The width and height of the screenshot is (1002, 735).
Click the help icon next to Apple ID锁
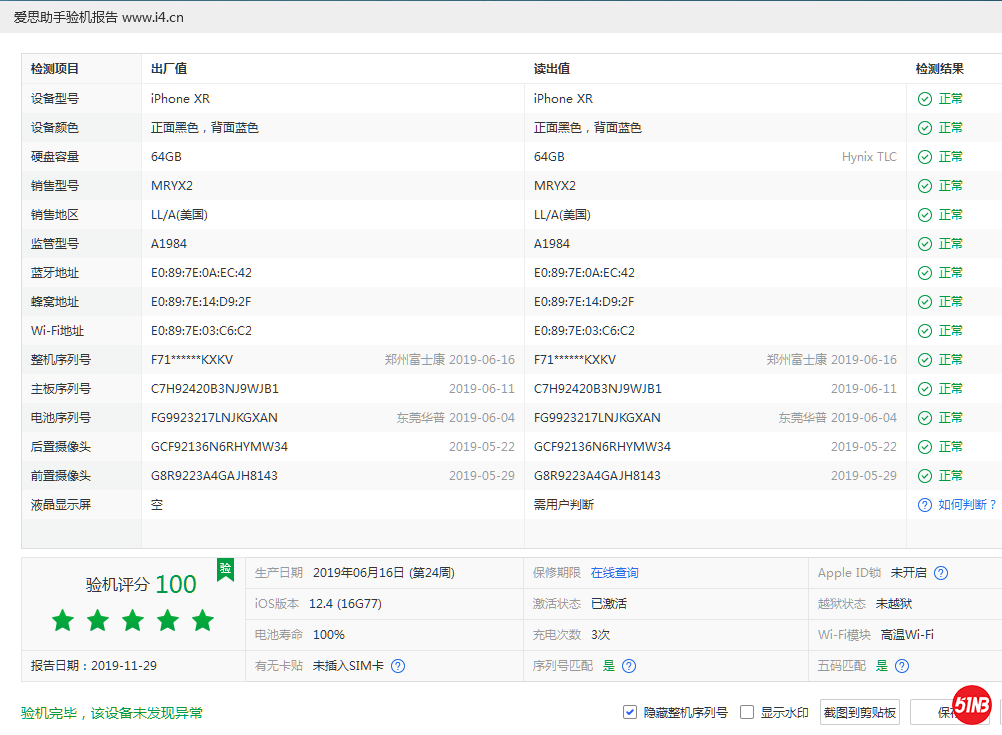[941, 573]
